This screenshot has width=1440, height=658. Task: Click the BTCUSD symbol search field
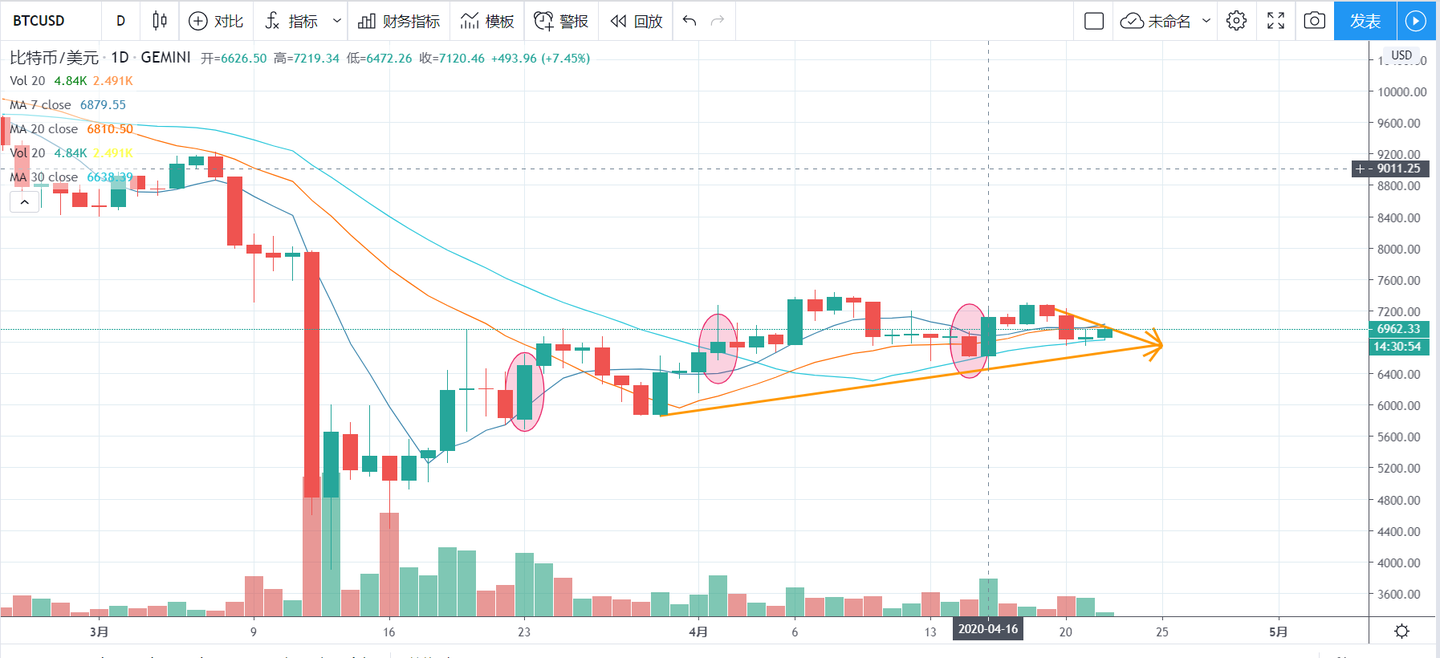pos(45,21)
